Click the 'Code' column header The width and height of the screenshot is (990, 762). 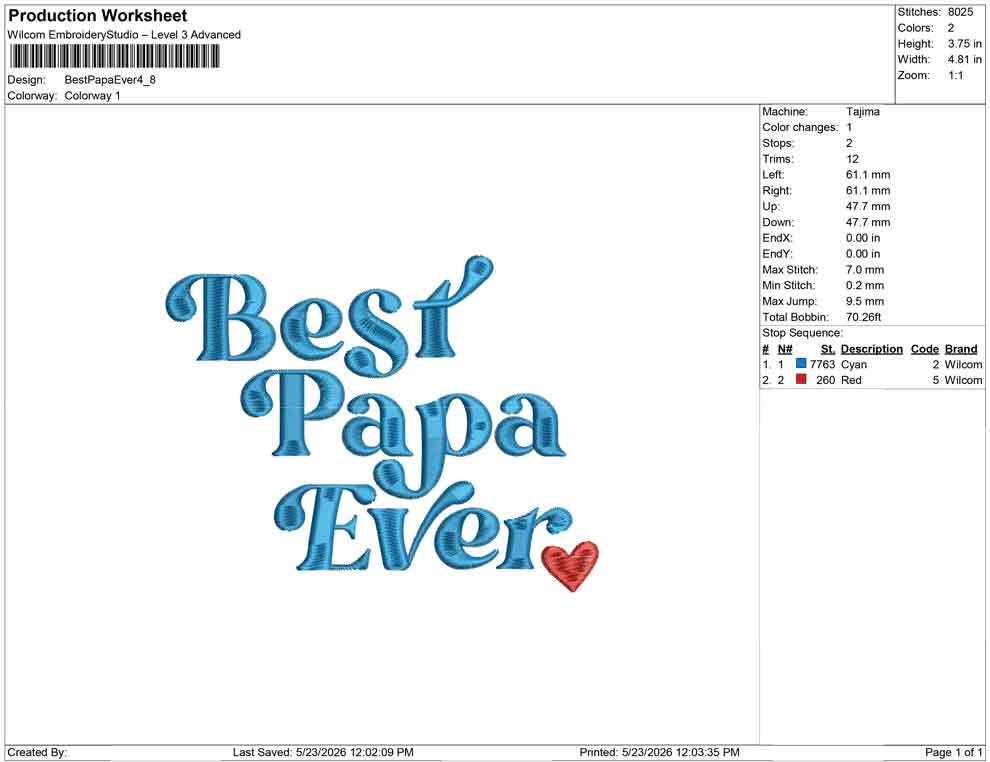click(924, 348)
